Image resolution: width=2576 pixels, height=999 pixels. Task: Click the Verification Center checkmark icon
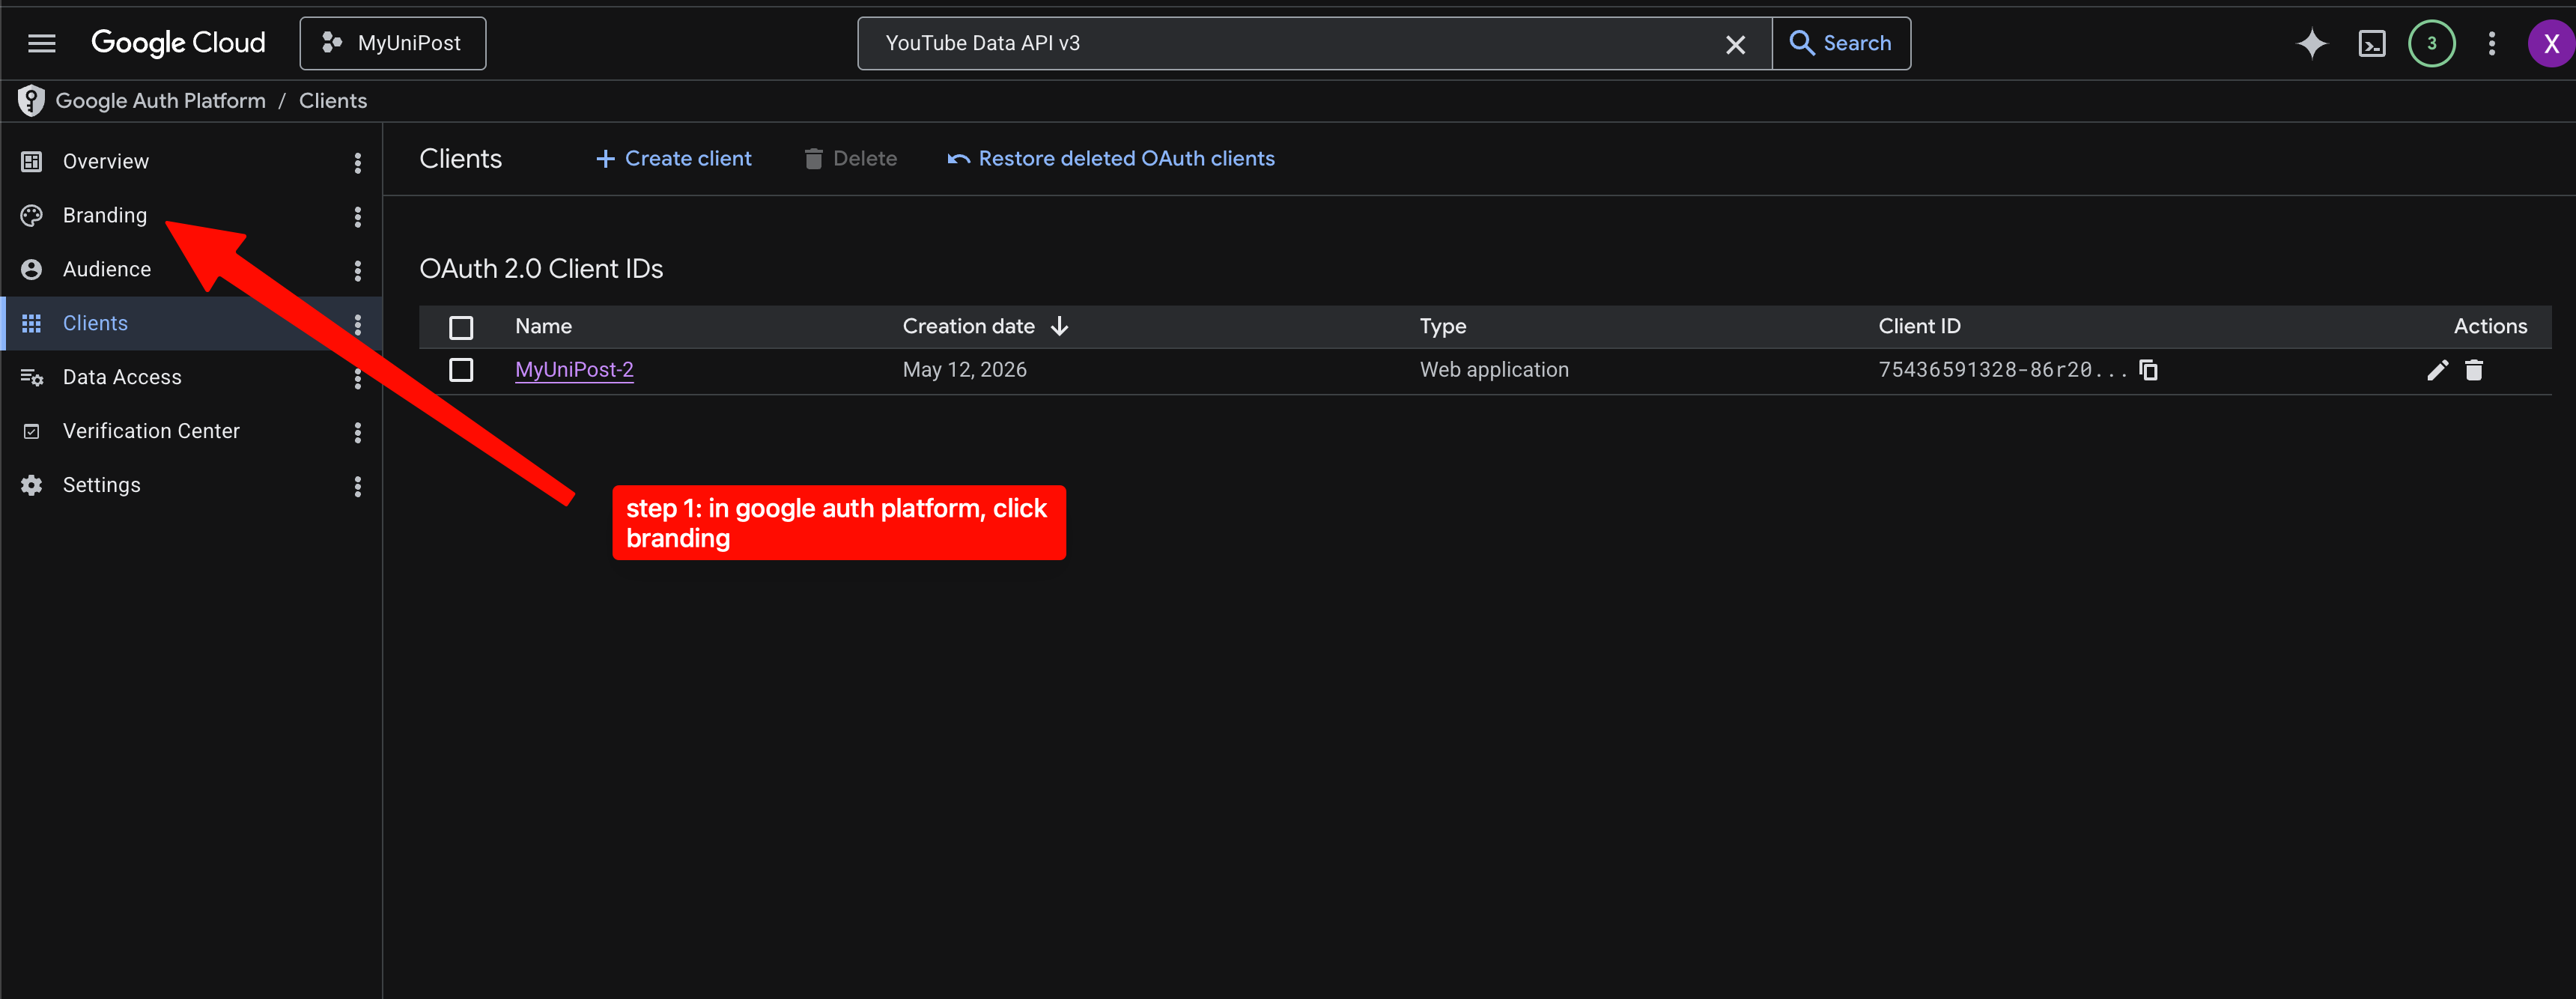[31, 431]
